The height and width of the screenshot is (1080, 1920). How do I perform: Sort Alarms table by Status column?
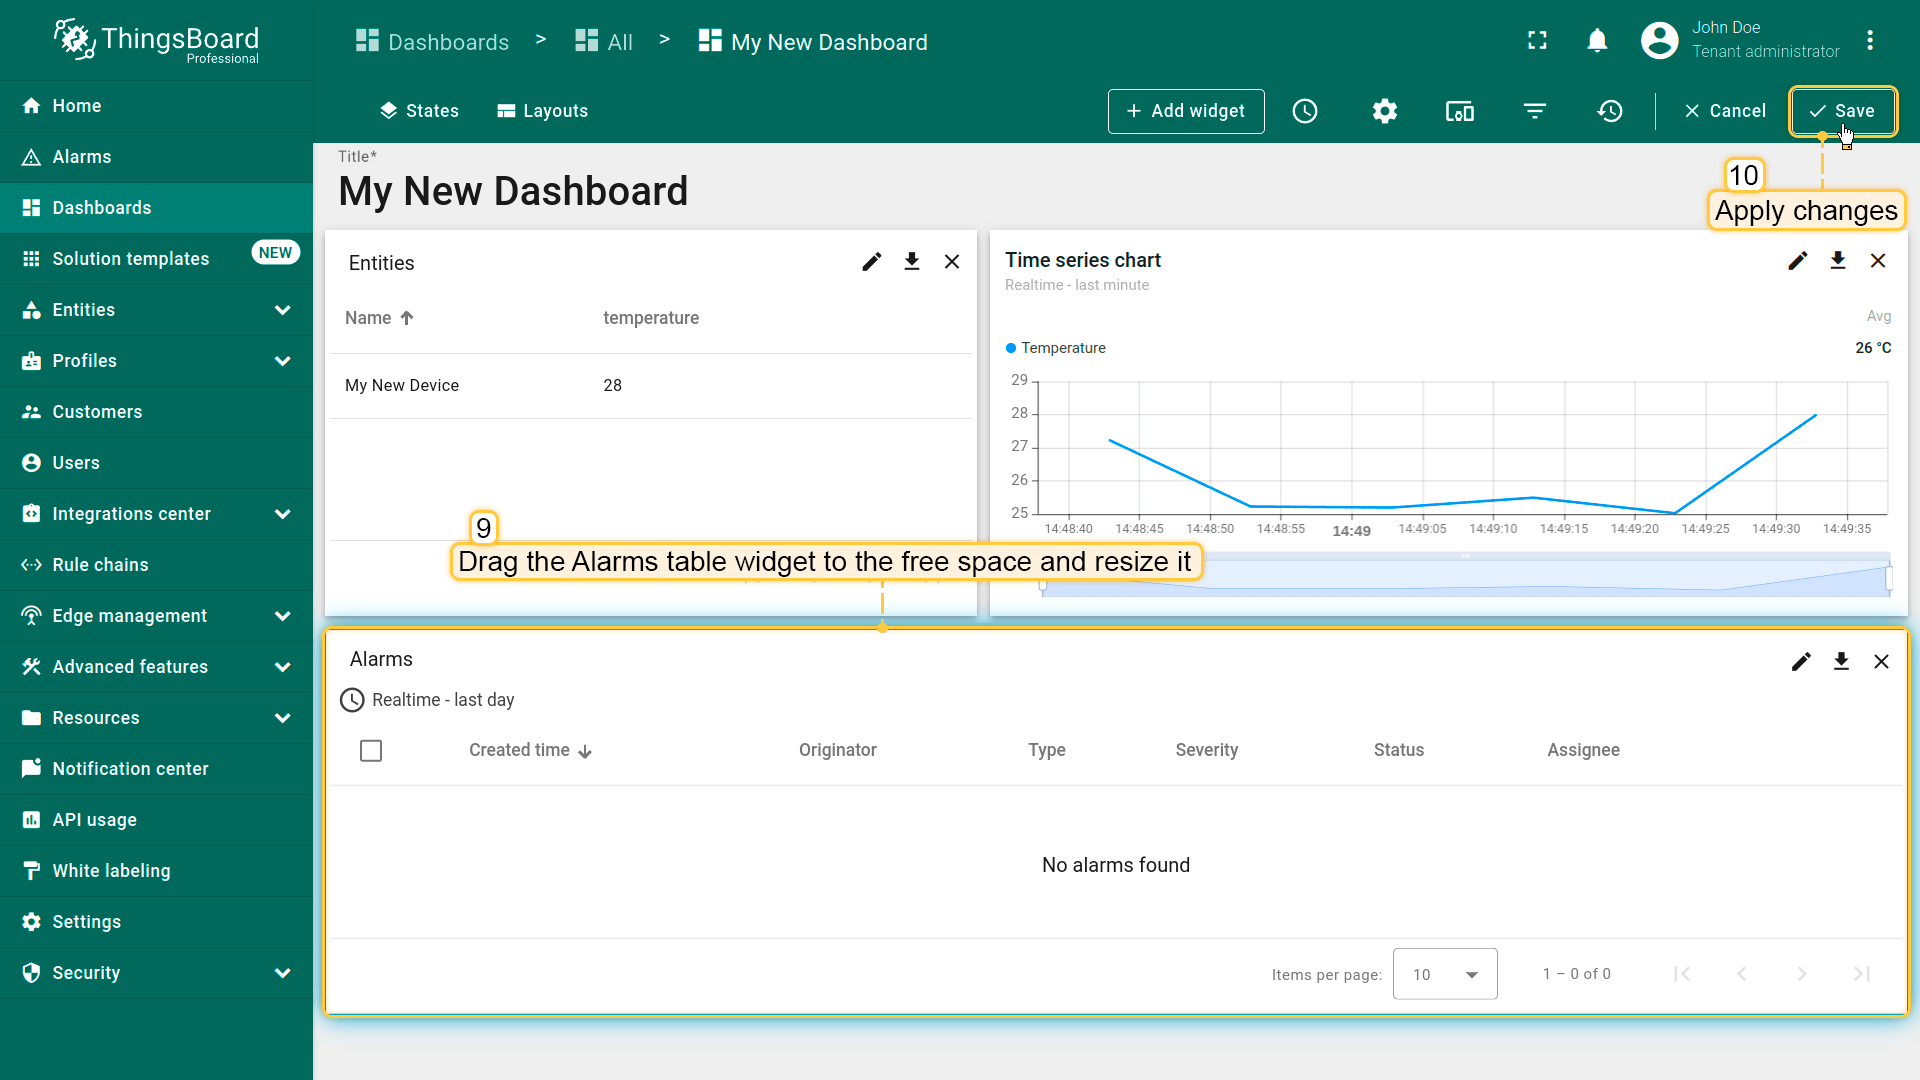[x=1399, y=750]
